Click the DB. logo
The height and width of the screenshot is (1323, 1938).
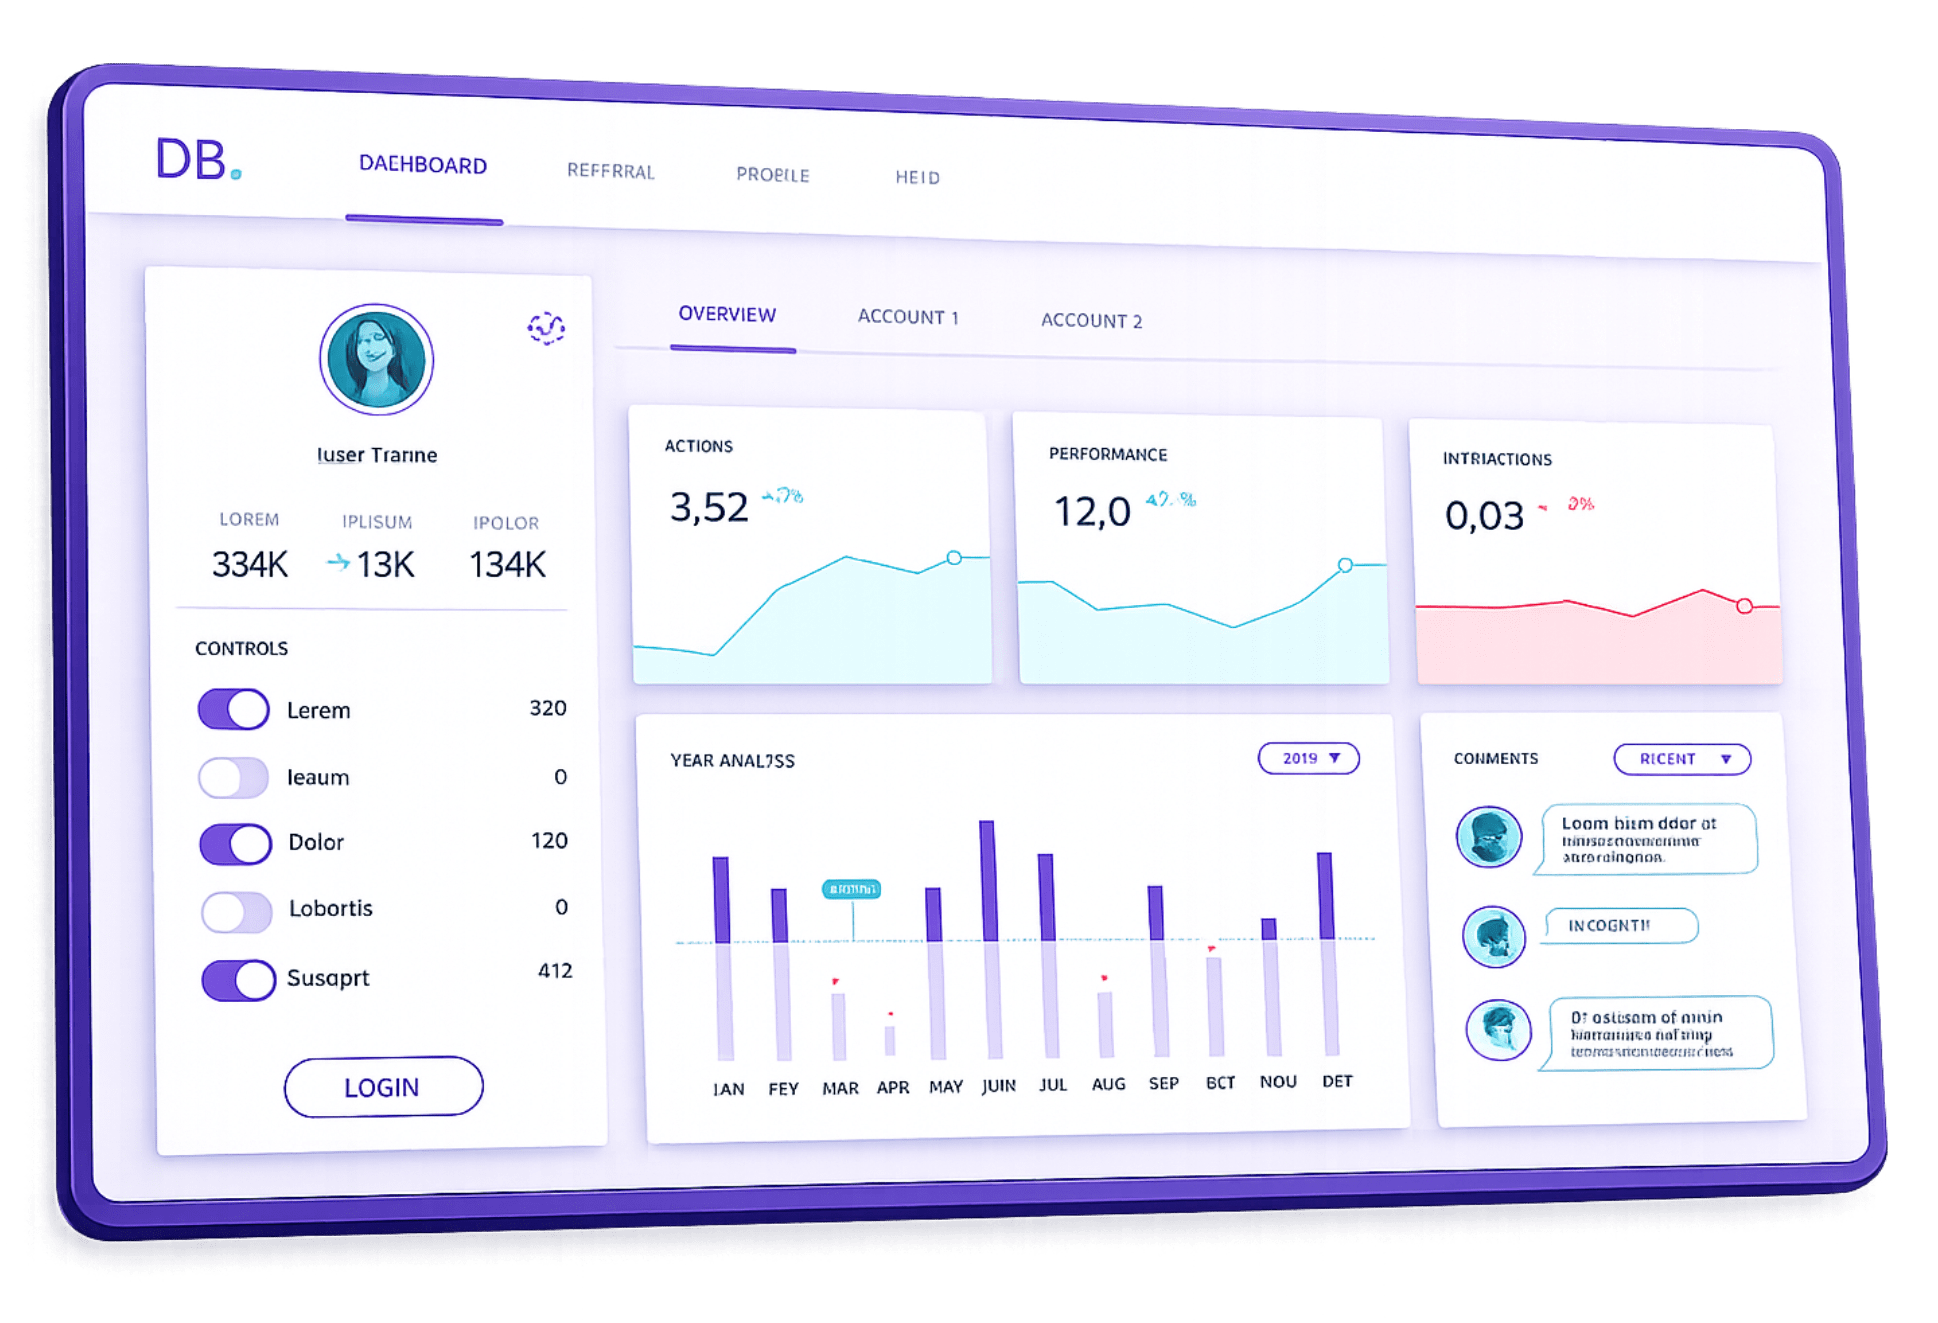tap(198, 160)
